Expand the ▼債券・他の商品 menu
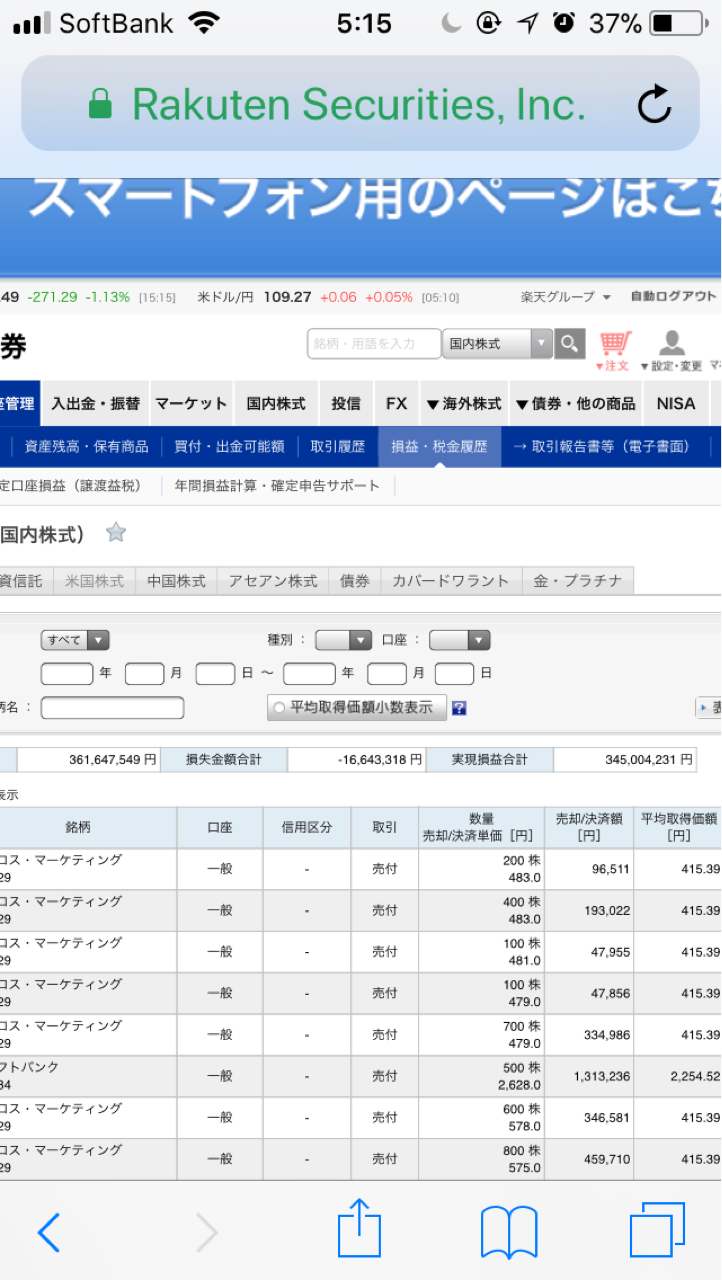Viewport: 722px width, 1280px height. tap(576, 404)
